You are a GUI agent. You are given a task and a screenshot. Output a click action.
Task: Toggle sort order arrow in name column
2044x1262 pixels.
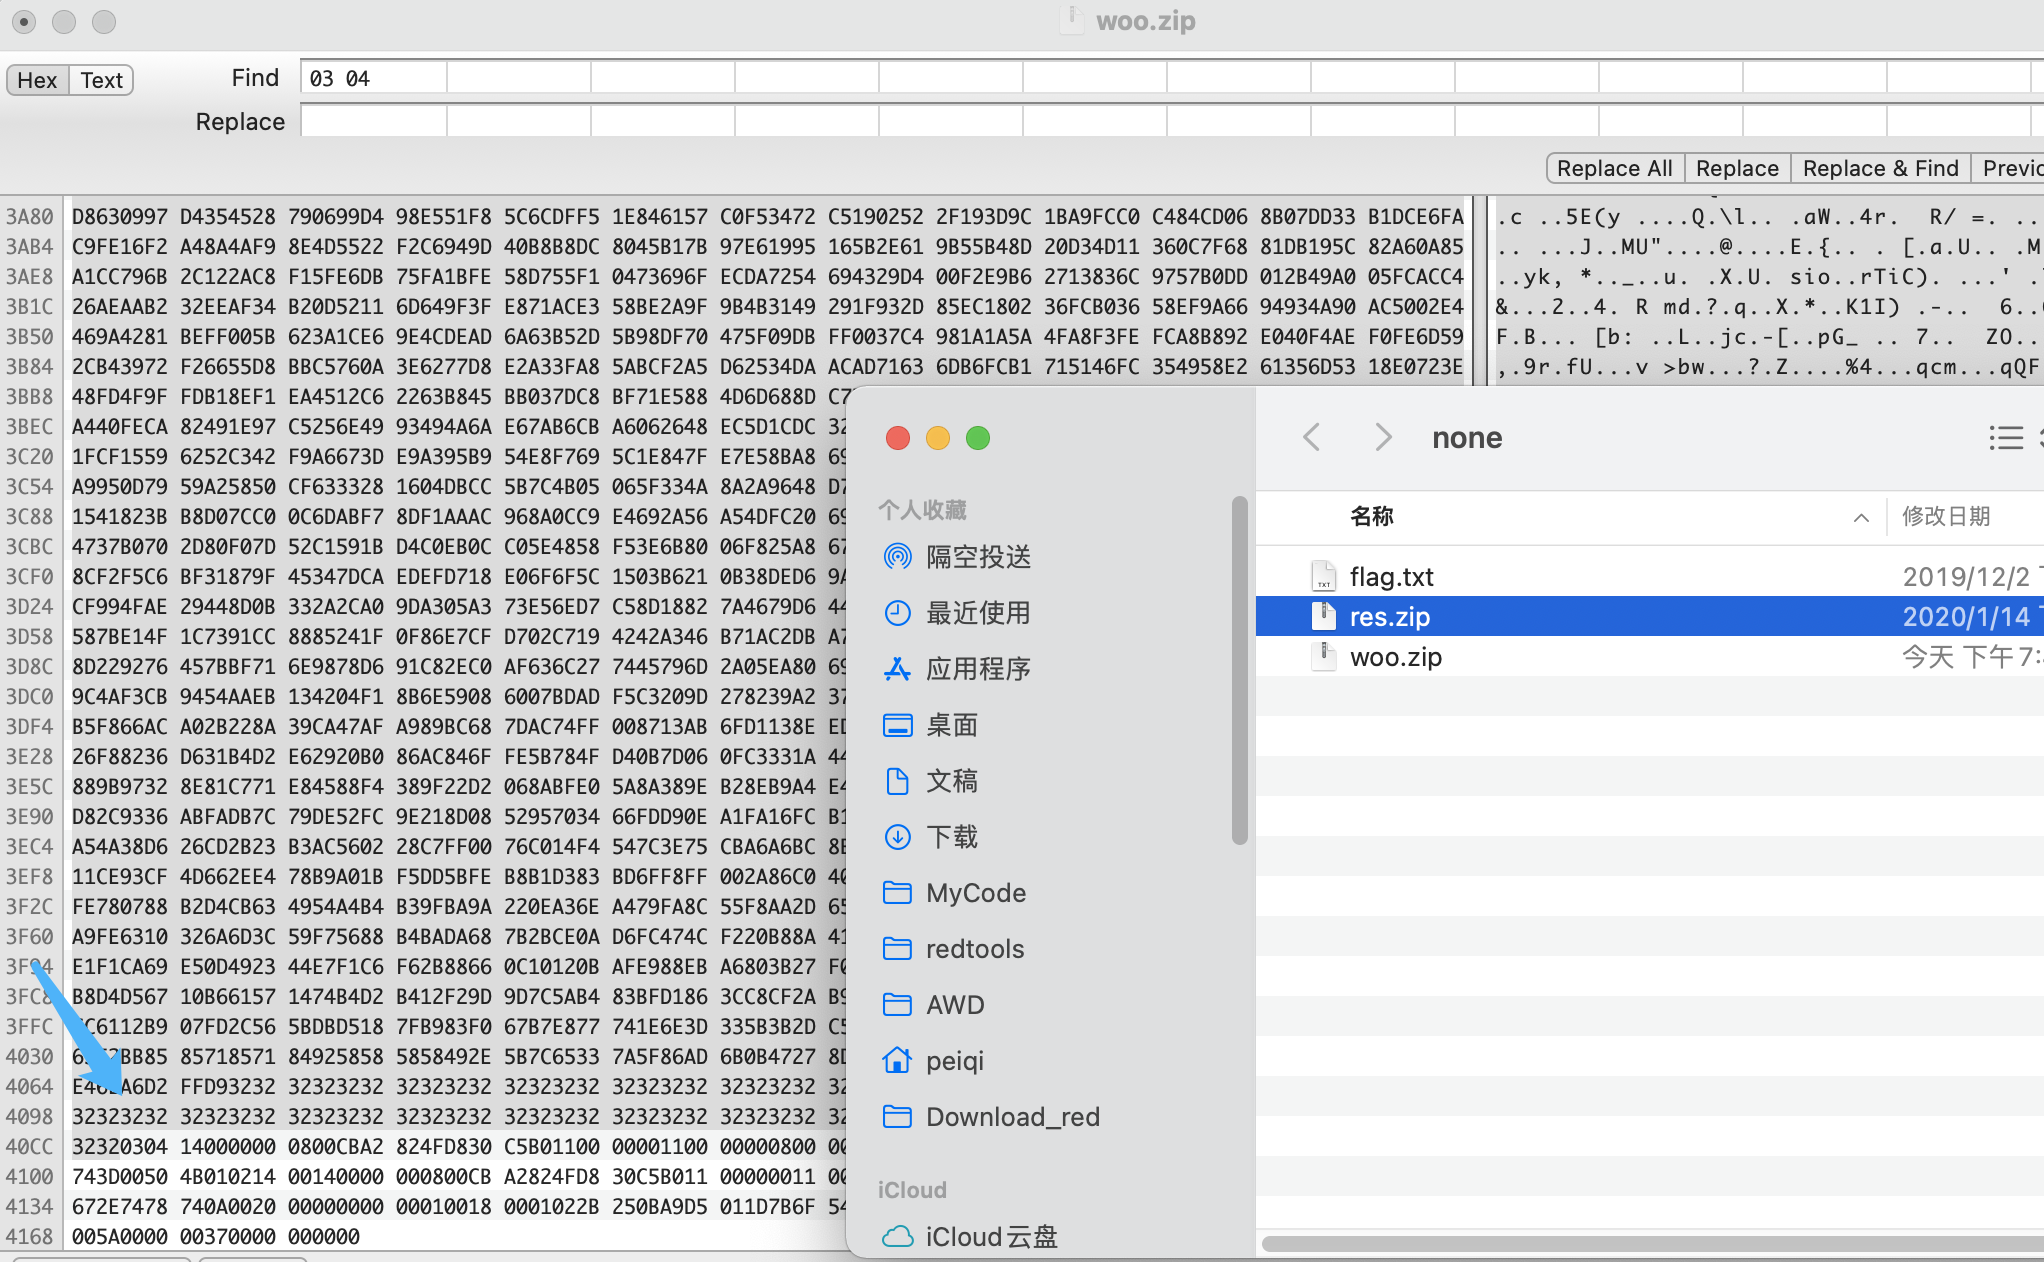point(1861,517)
